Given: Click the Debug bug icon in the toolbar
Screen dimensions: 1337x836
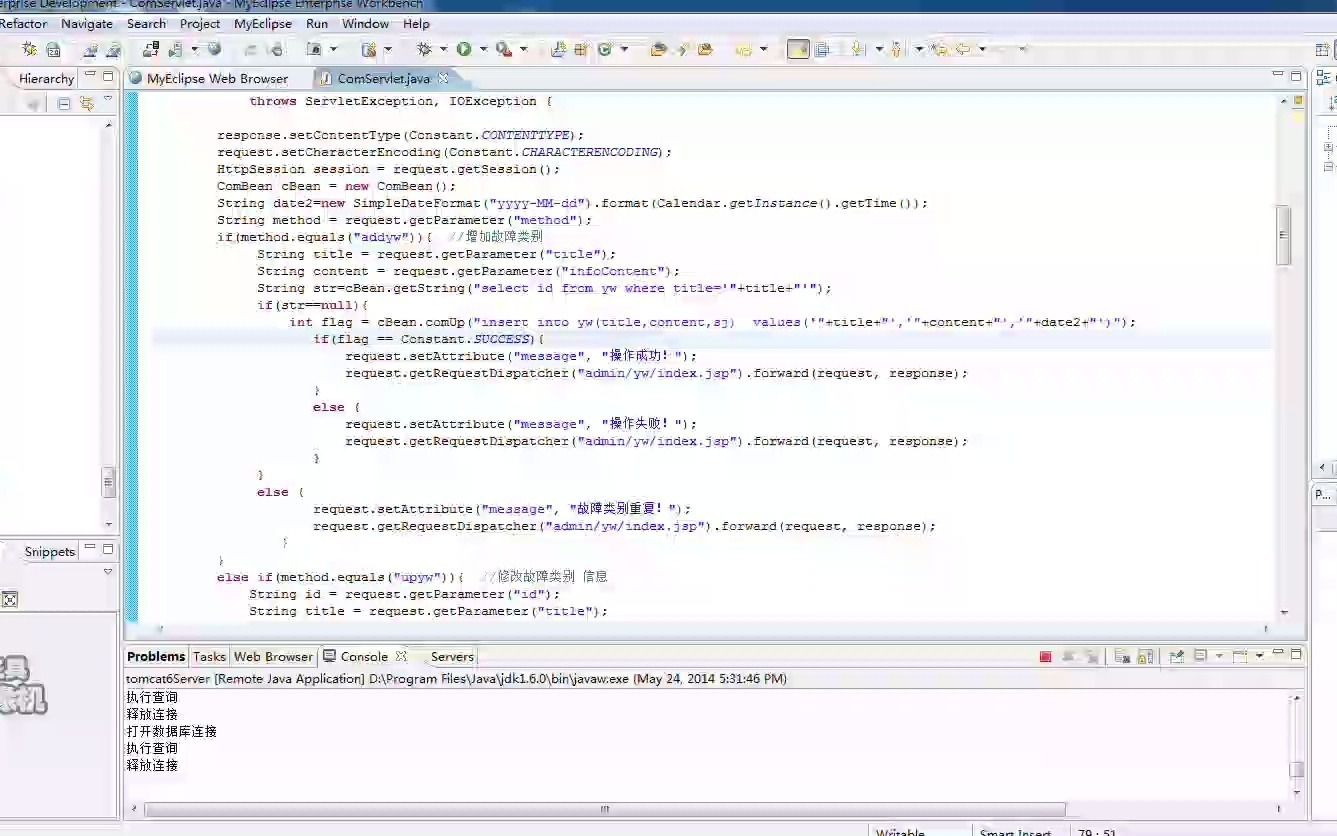Looking at the screenshot, I should coord(424,49).
